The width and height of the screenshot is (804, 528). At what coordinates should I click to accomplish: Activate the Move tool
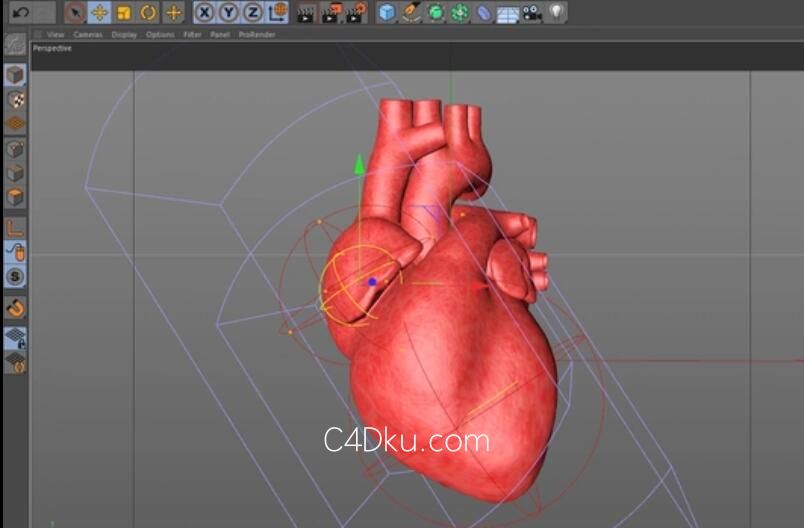[99, 13]
